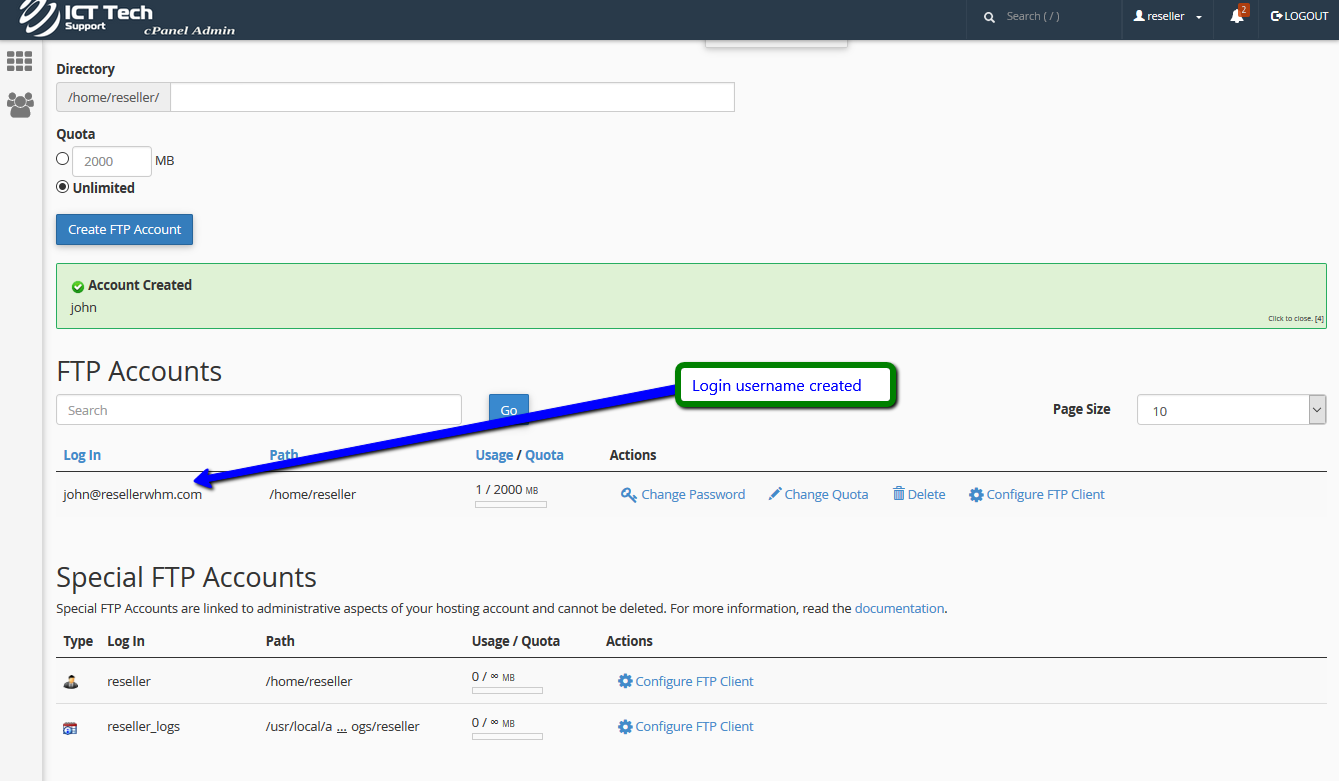This screenshot has height=781, width=1339.
Task: Open the Page Size dropdown
Action: [1231, 410]
